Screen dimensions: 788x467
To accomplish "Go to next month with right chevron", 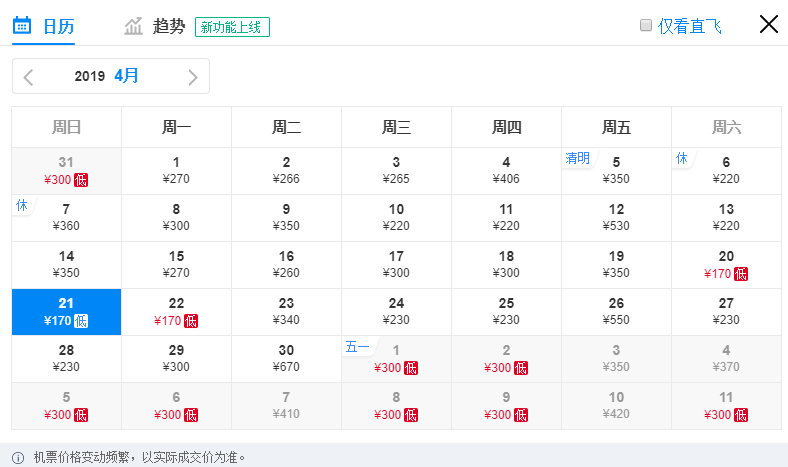I will 192,77.
